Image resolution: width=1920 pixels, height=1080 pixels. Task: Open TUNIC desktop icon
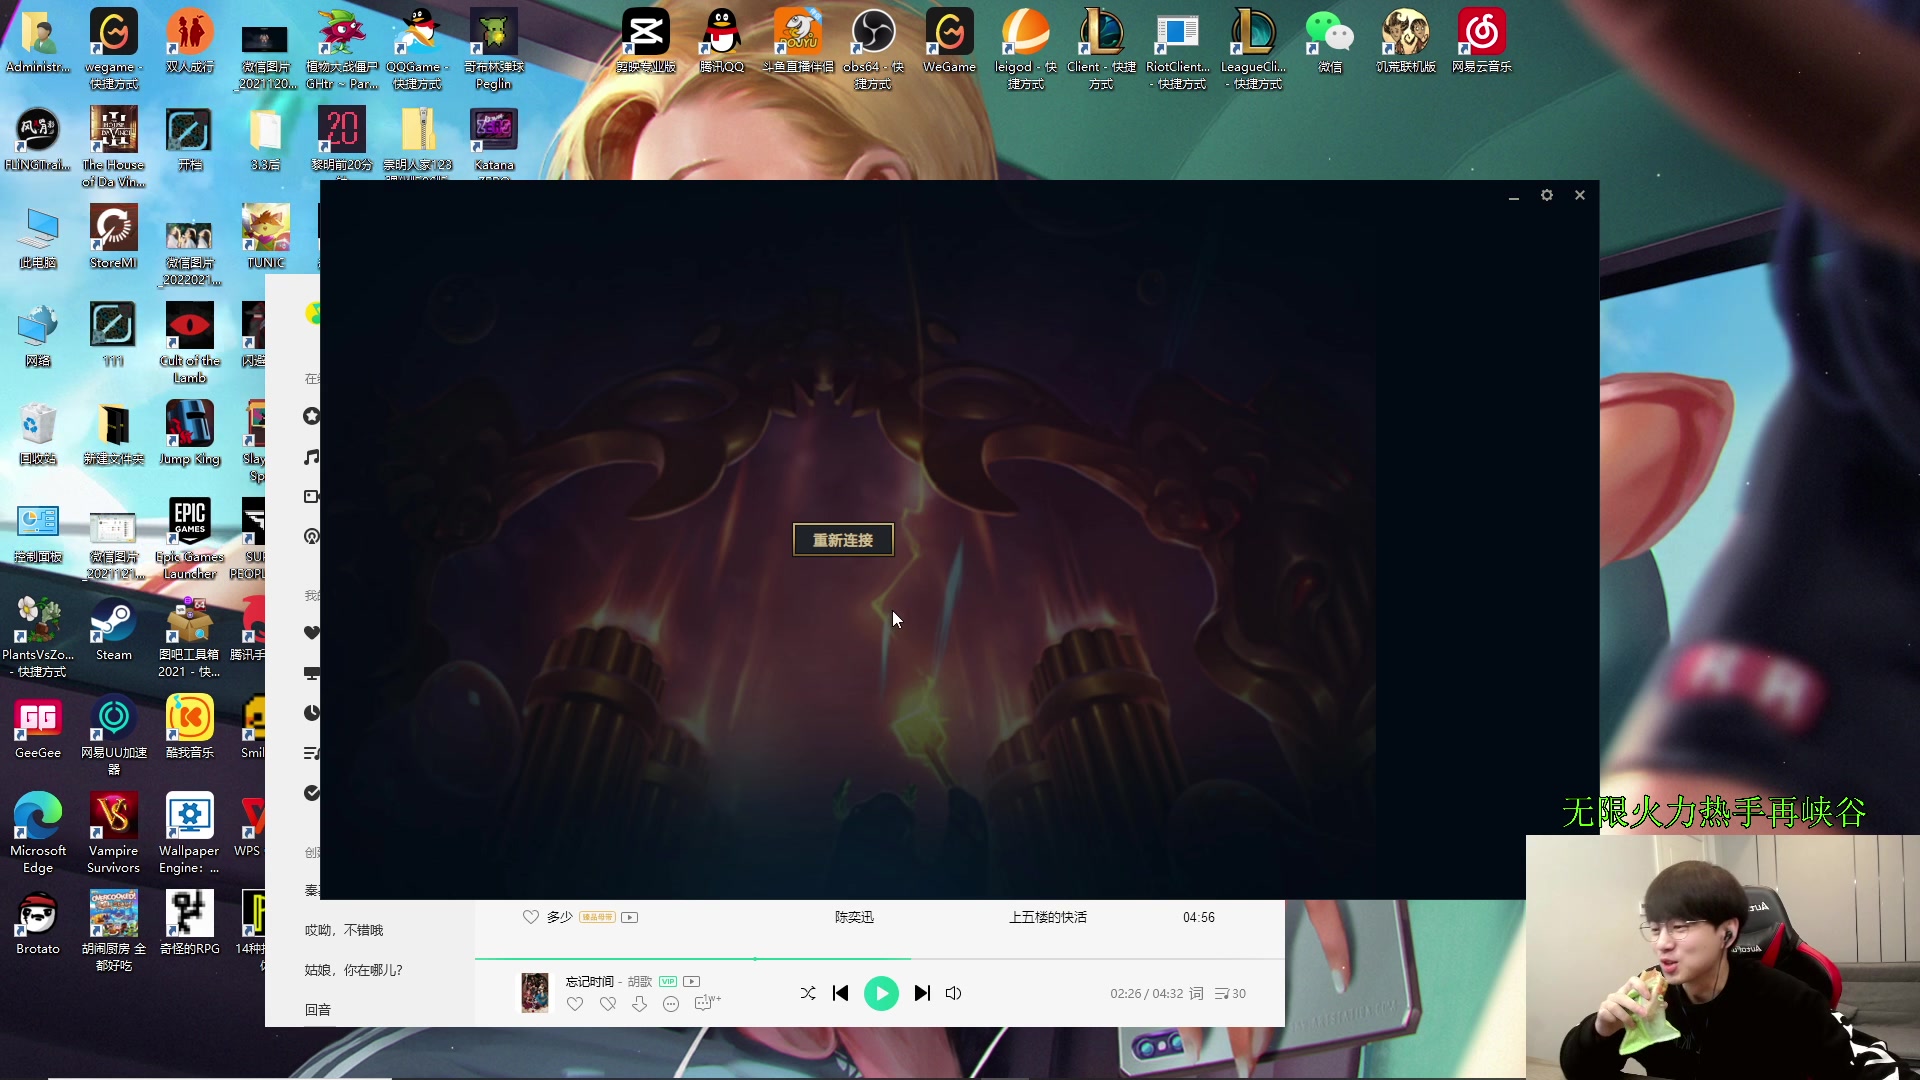click(266, 237)
